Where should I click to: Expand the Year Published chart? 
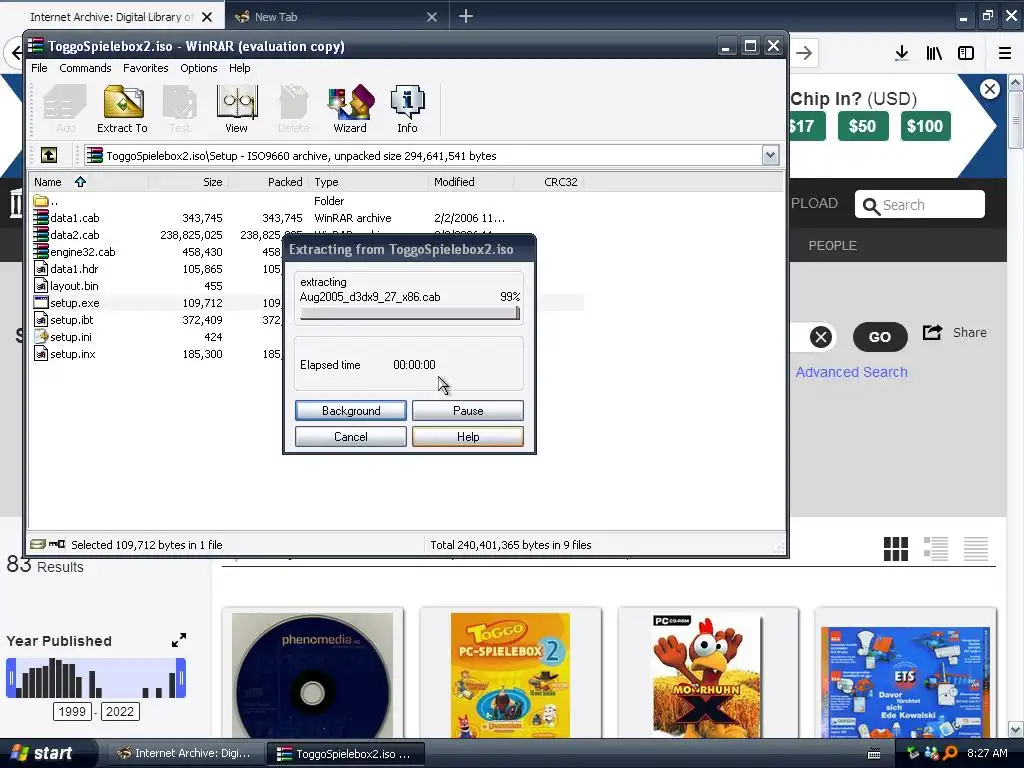(179, 641)
